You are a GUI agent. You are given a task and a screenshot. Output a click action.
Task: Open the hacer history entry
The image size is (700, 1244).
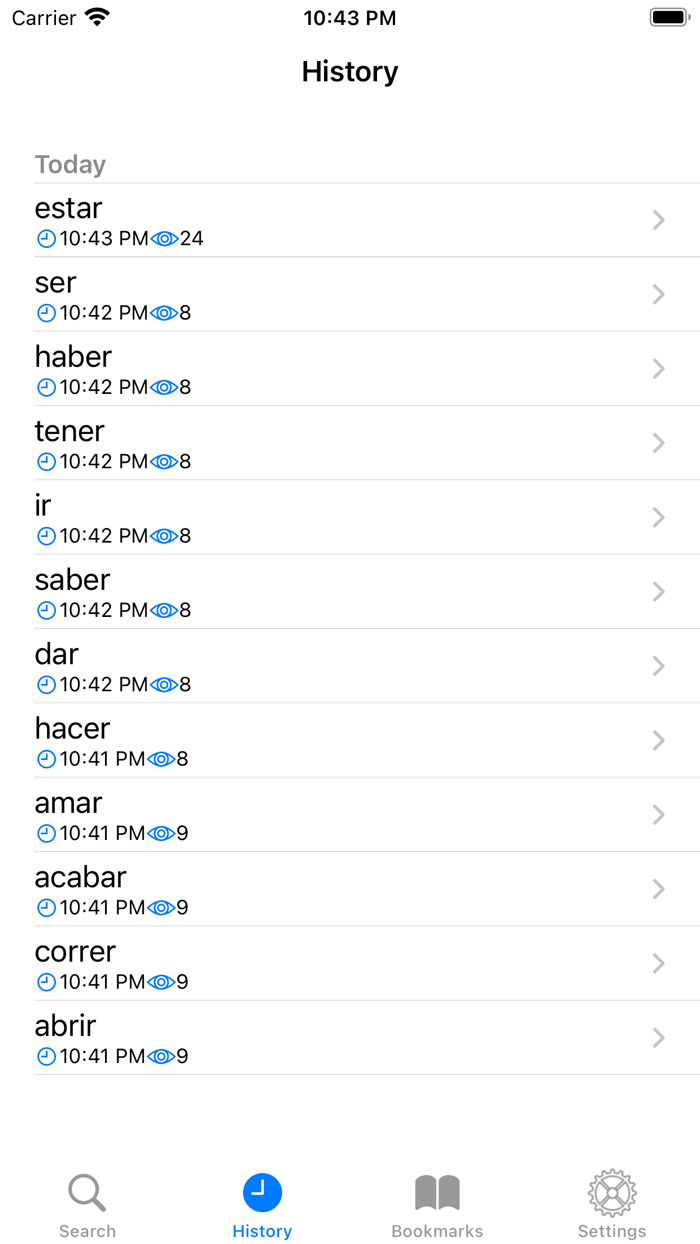pos(350,740)
